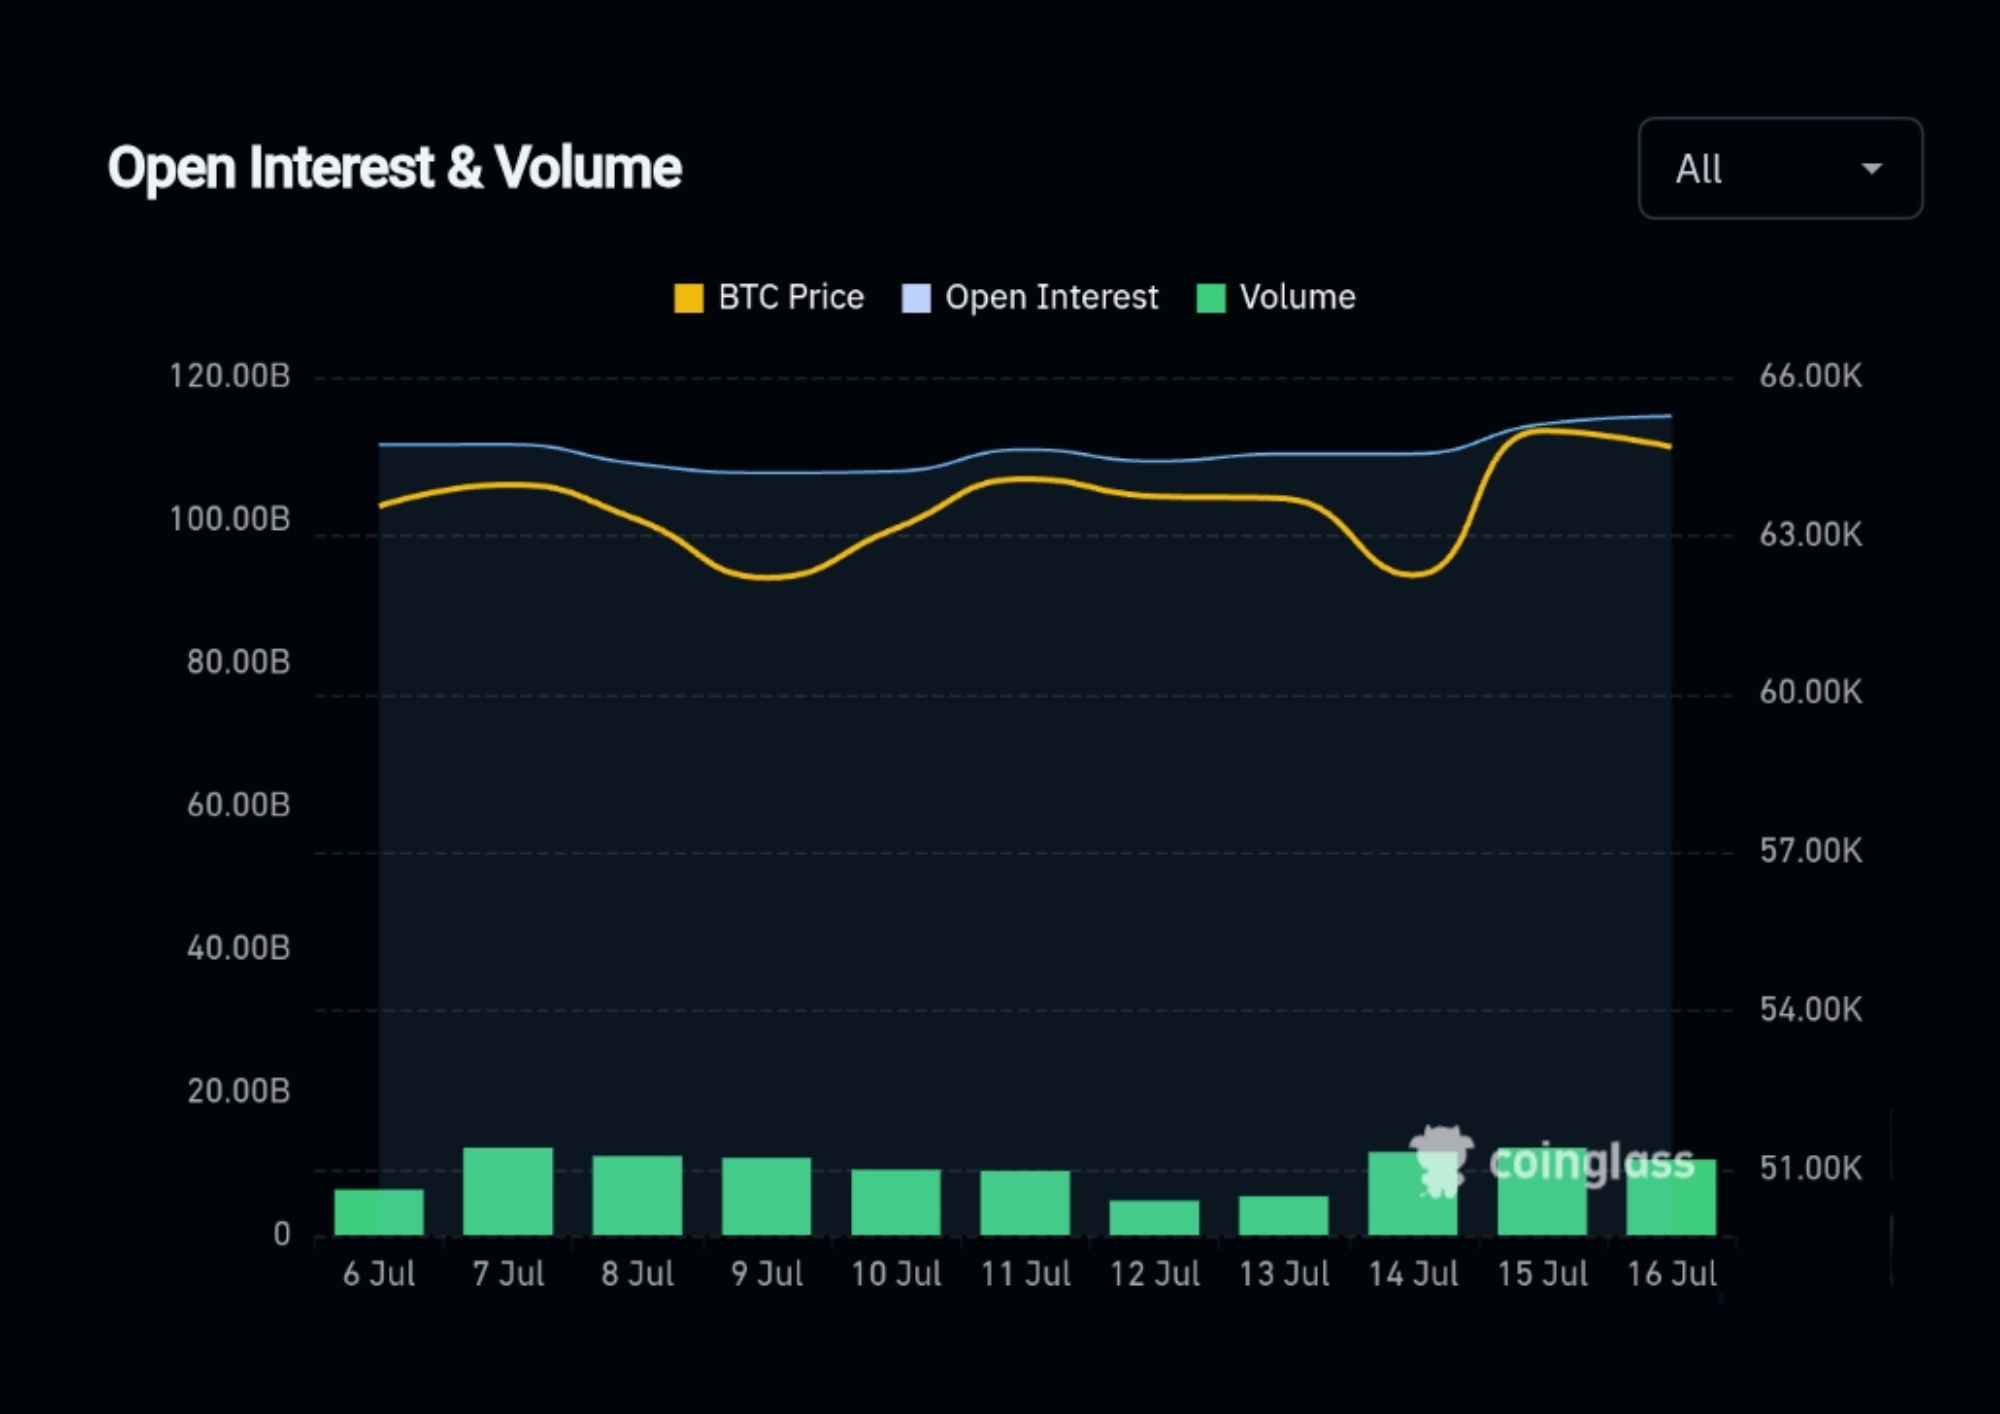Toggle Open Interest legend series
This screenshot has height=1414, width=2000.
(1030, 297)
